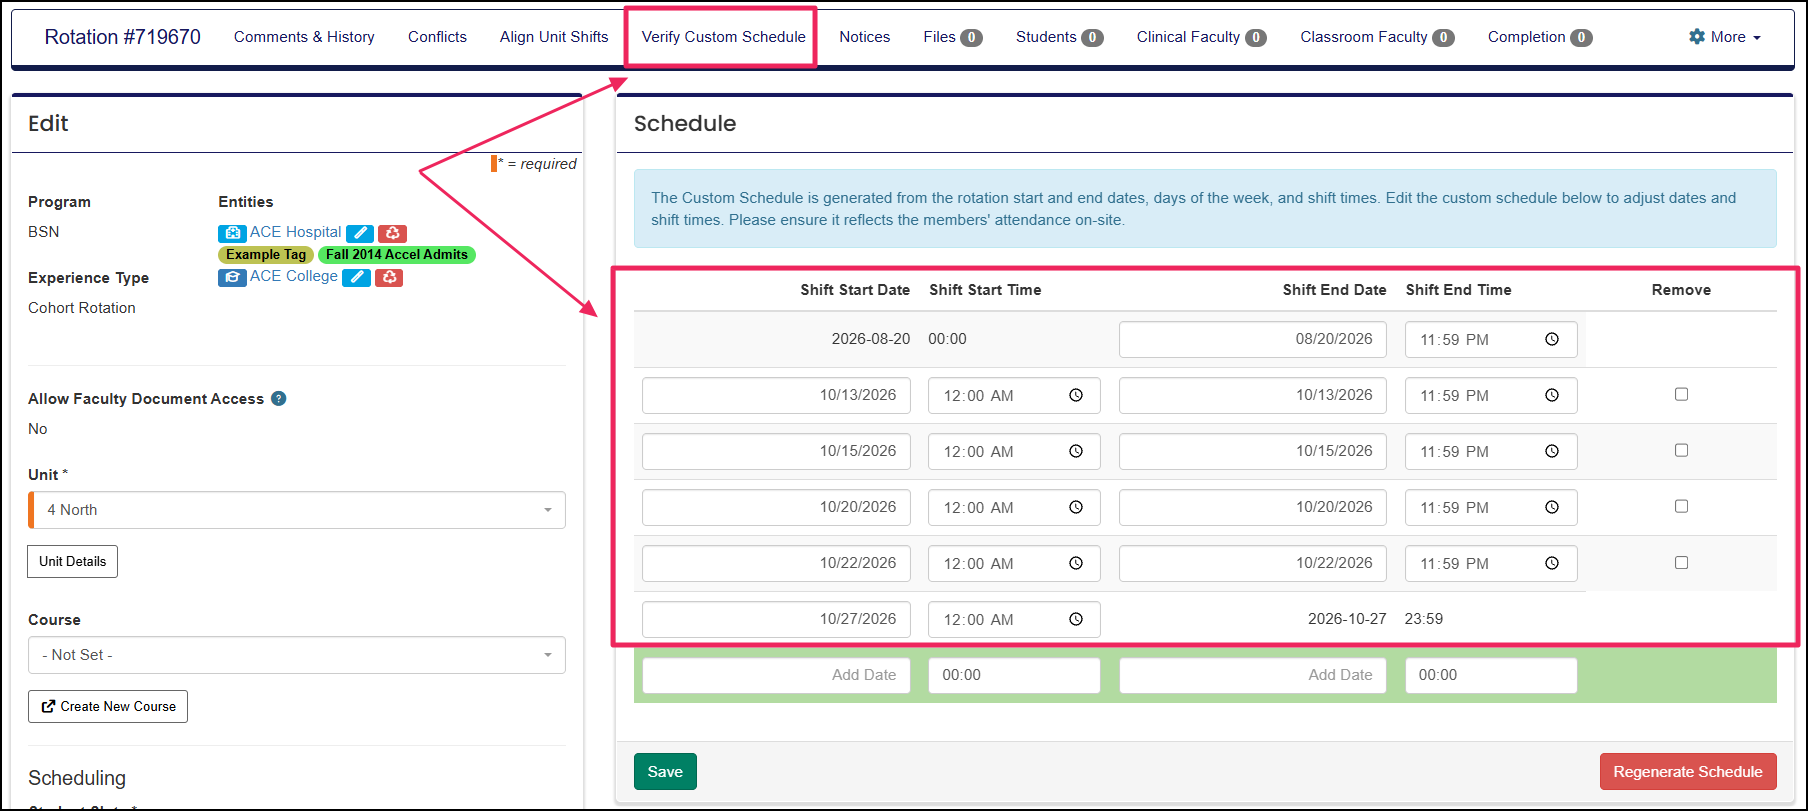
Task: Open the Comments & History tab
Action: click(x=304, y=37)
